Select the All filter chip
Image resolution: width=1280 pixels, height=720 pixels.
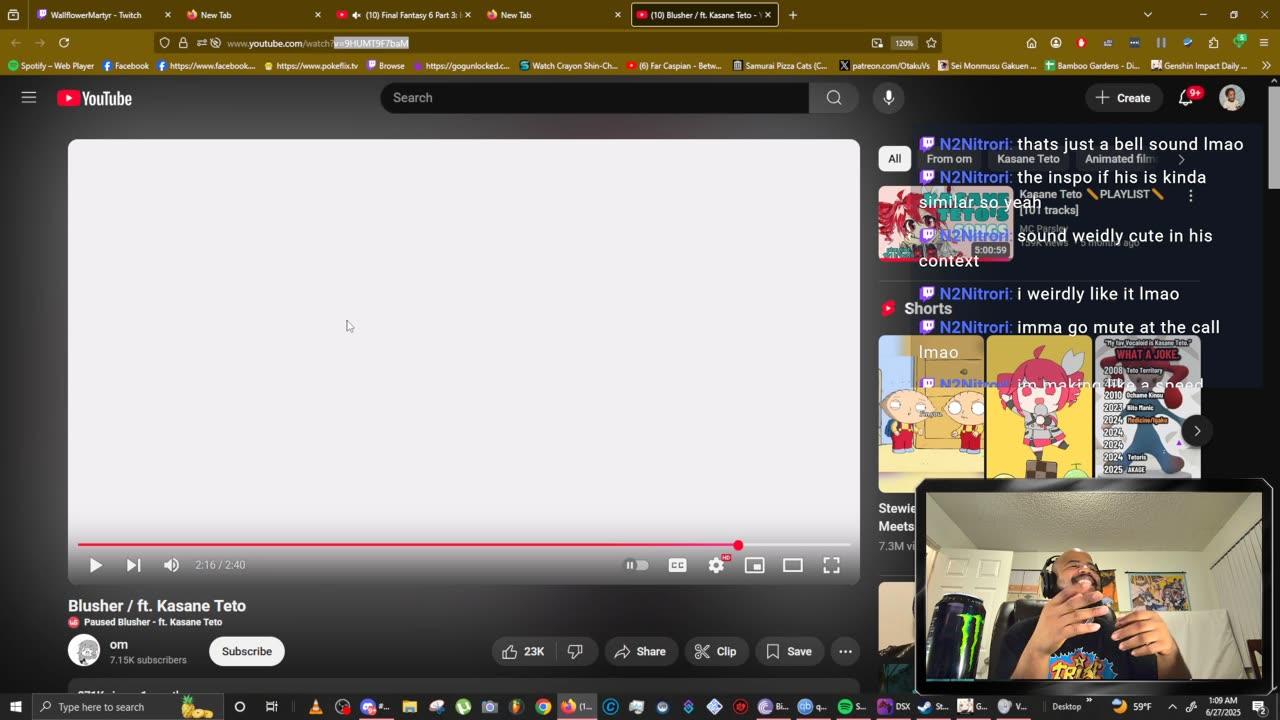click(x=894, y=158)
